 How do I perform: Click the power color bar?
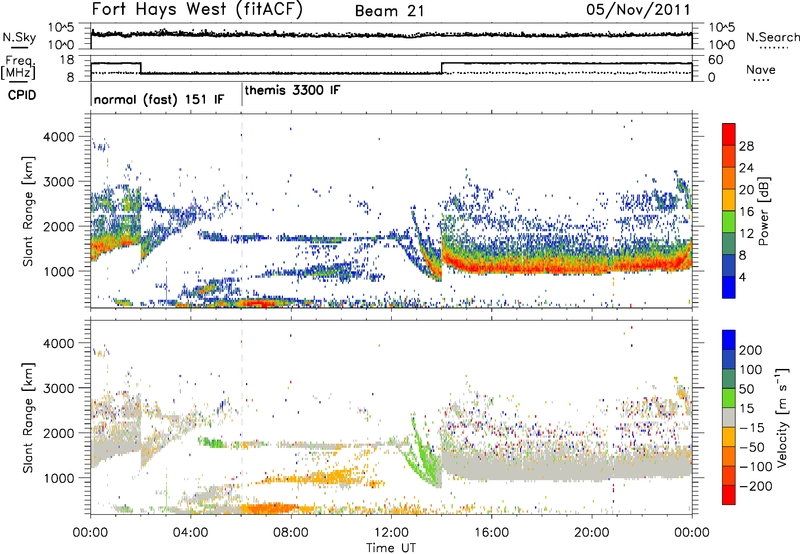[729, 210]
